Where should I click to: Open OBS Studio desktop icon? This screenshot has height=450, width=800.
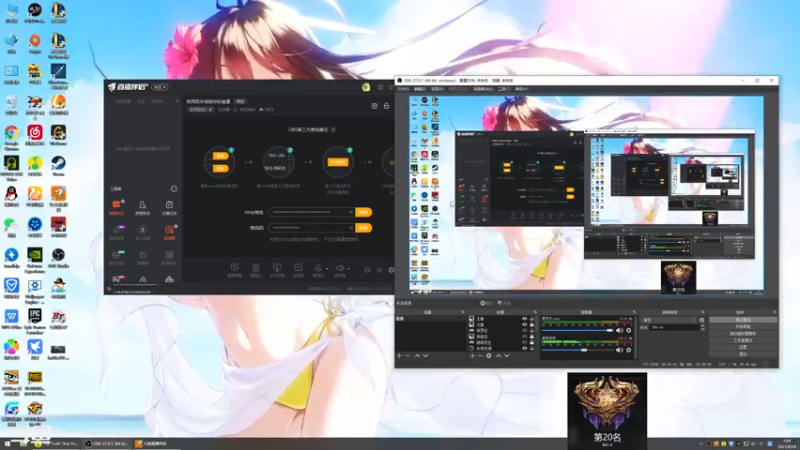(x=58, y=255)
